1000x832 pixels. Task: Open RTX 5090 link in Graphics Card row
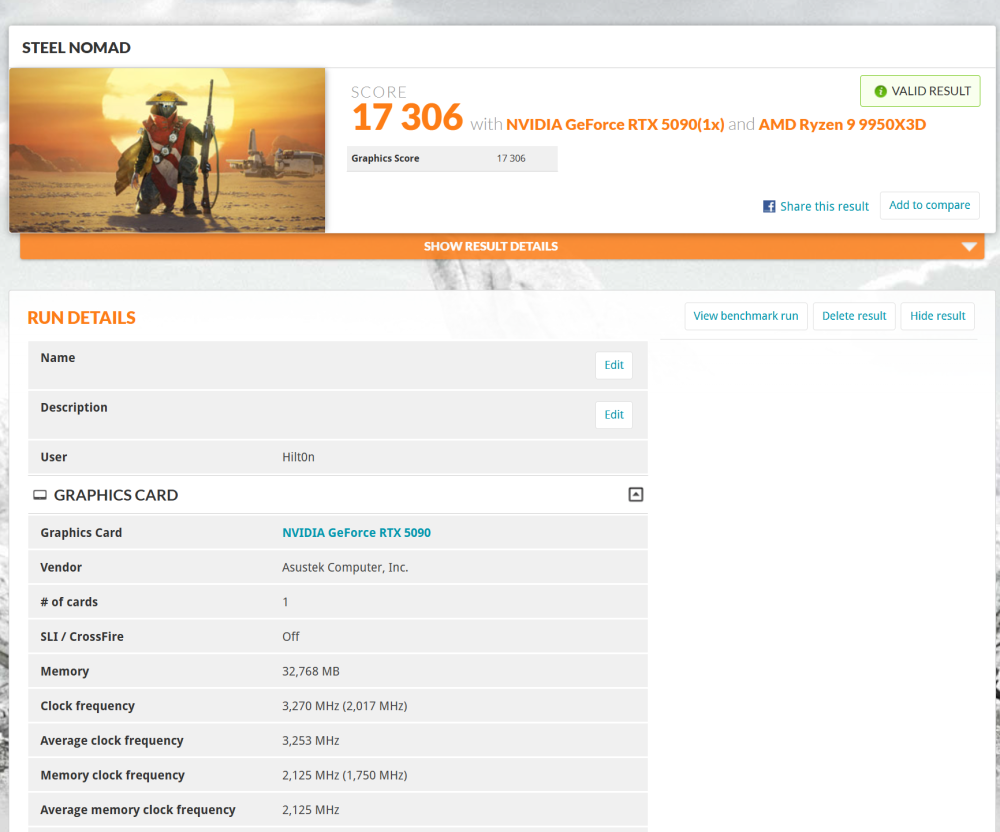pos(356,533)
